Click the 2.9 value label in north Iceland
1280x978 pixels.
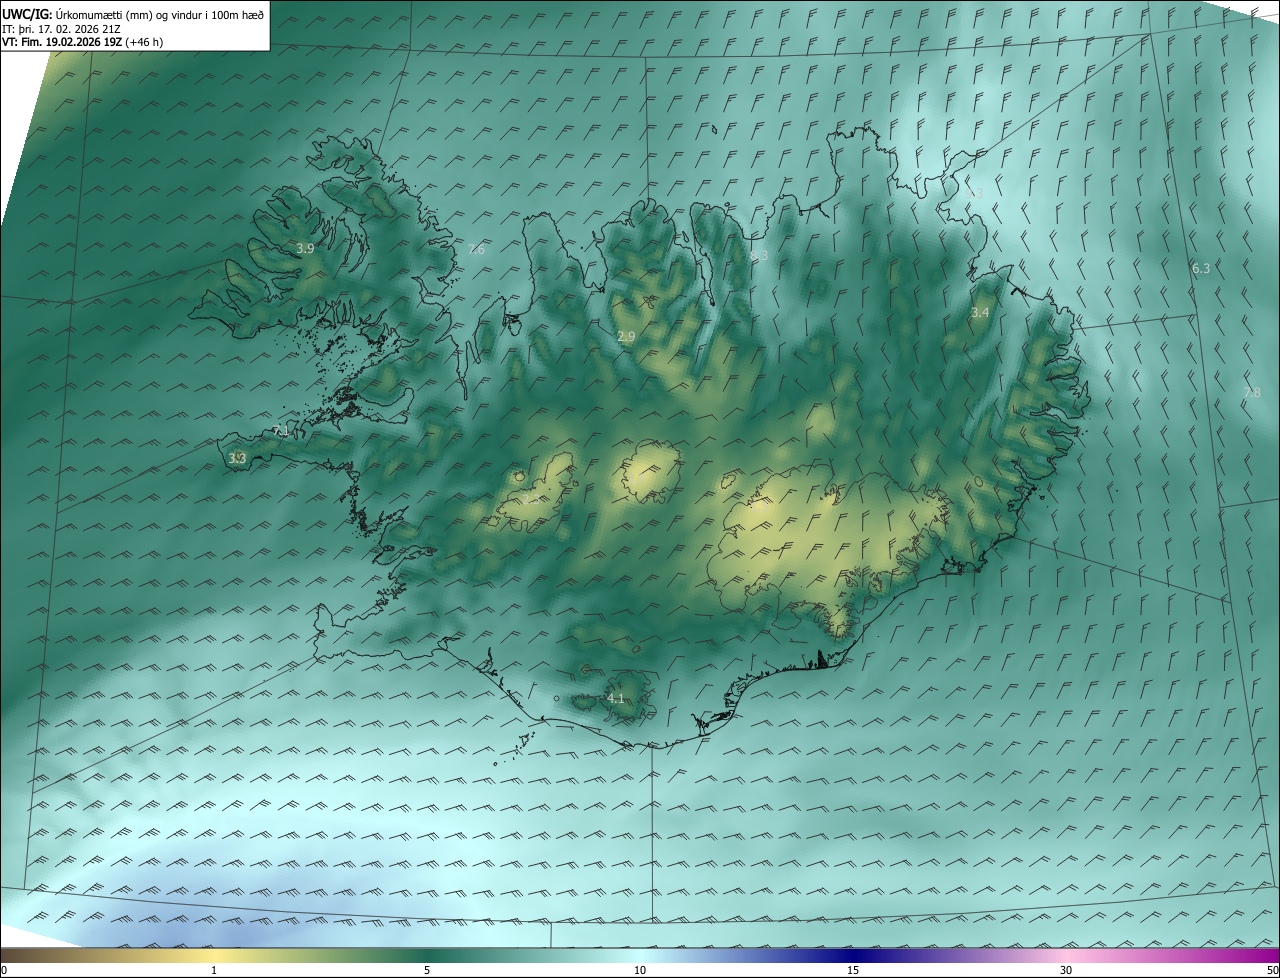tap(626, 337)
